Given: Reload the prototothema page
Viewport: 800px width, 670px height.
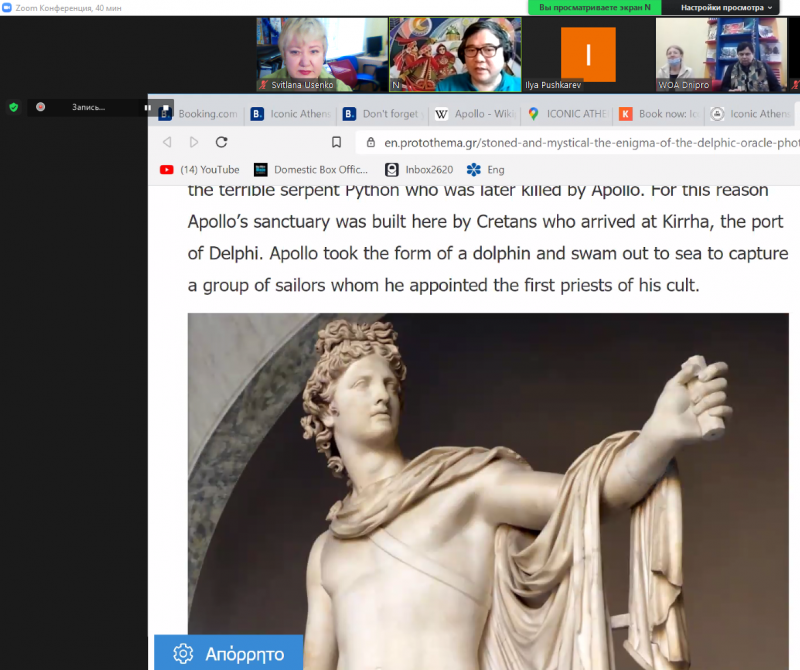Looking at the screenshot, I should (x=221, y=142).
